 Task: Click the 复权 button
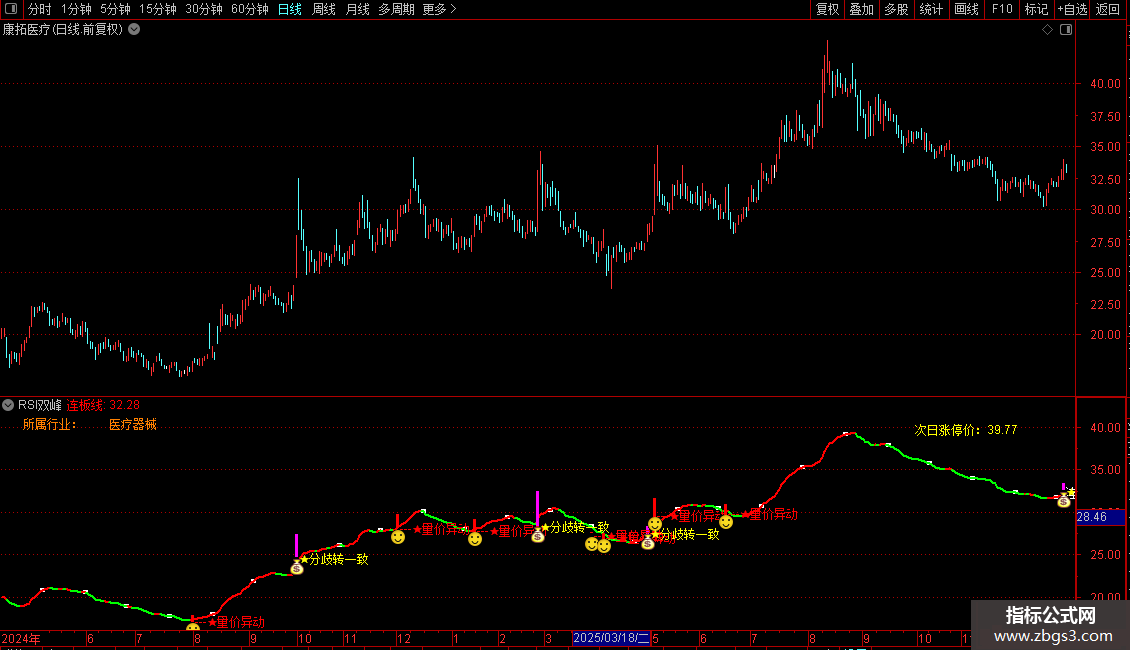[x=827, y=9]
